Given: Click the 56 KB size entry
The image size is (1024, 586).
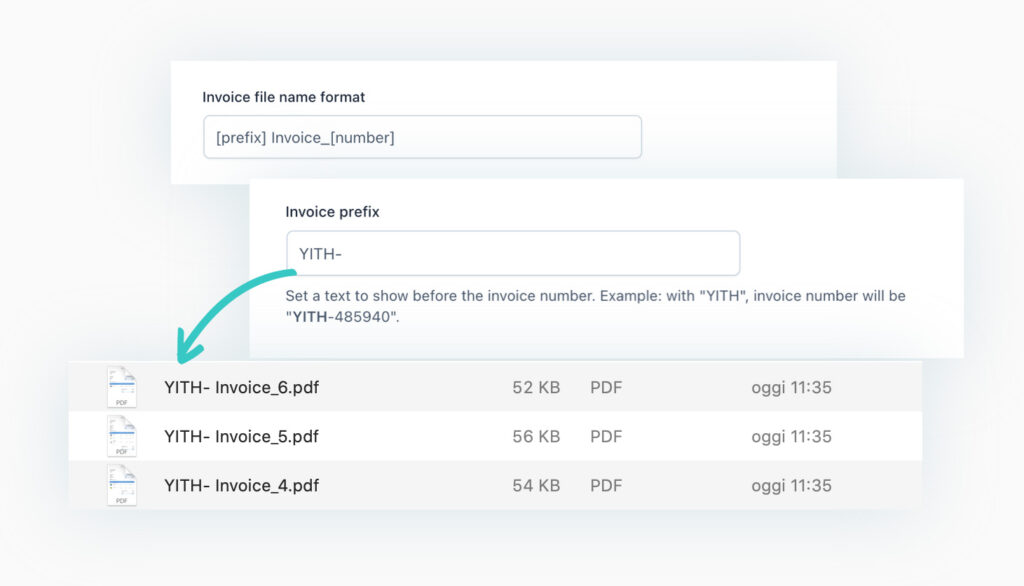Looking at the screenshot, I should tap(536, 436).
